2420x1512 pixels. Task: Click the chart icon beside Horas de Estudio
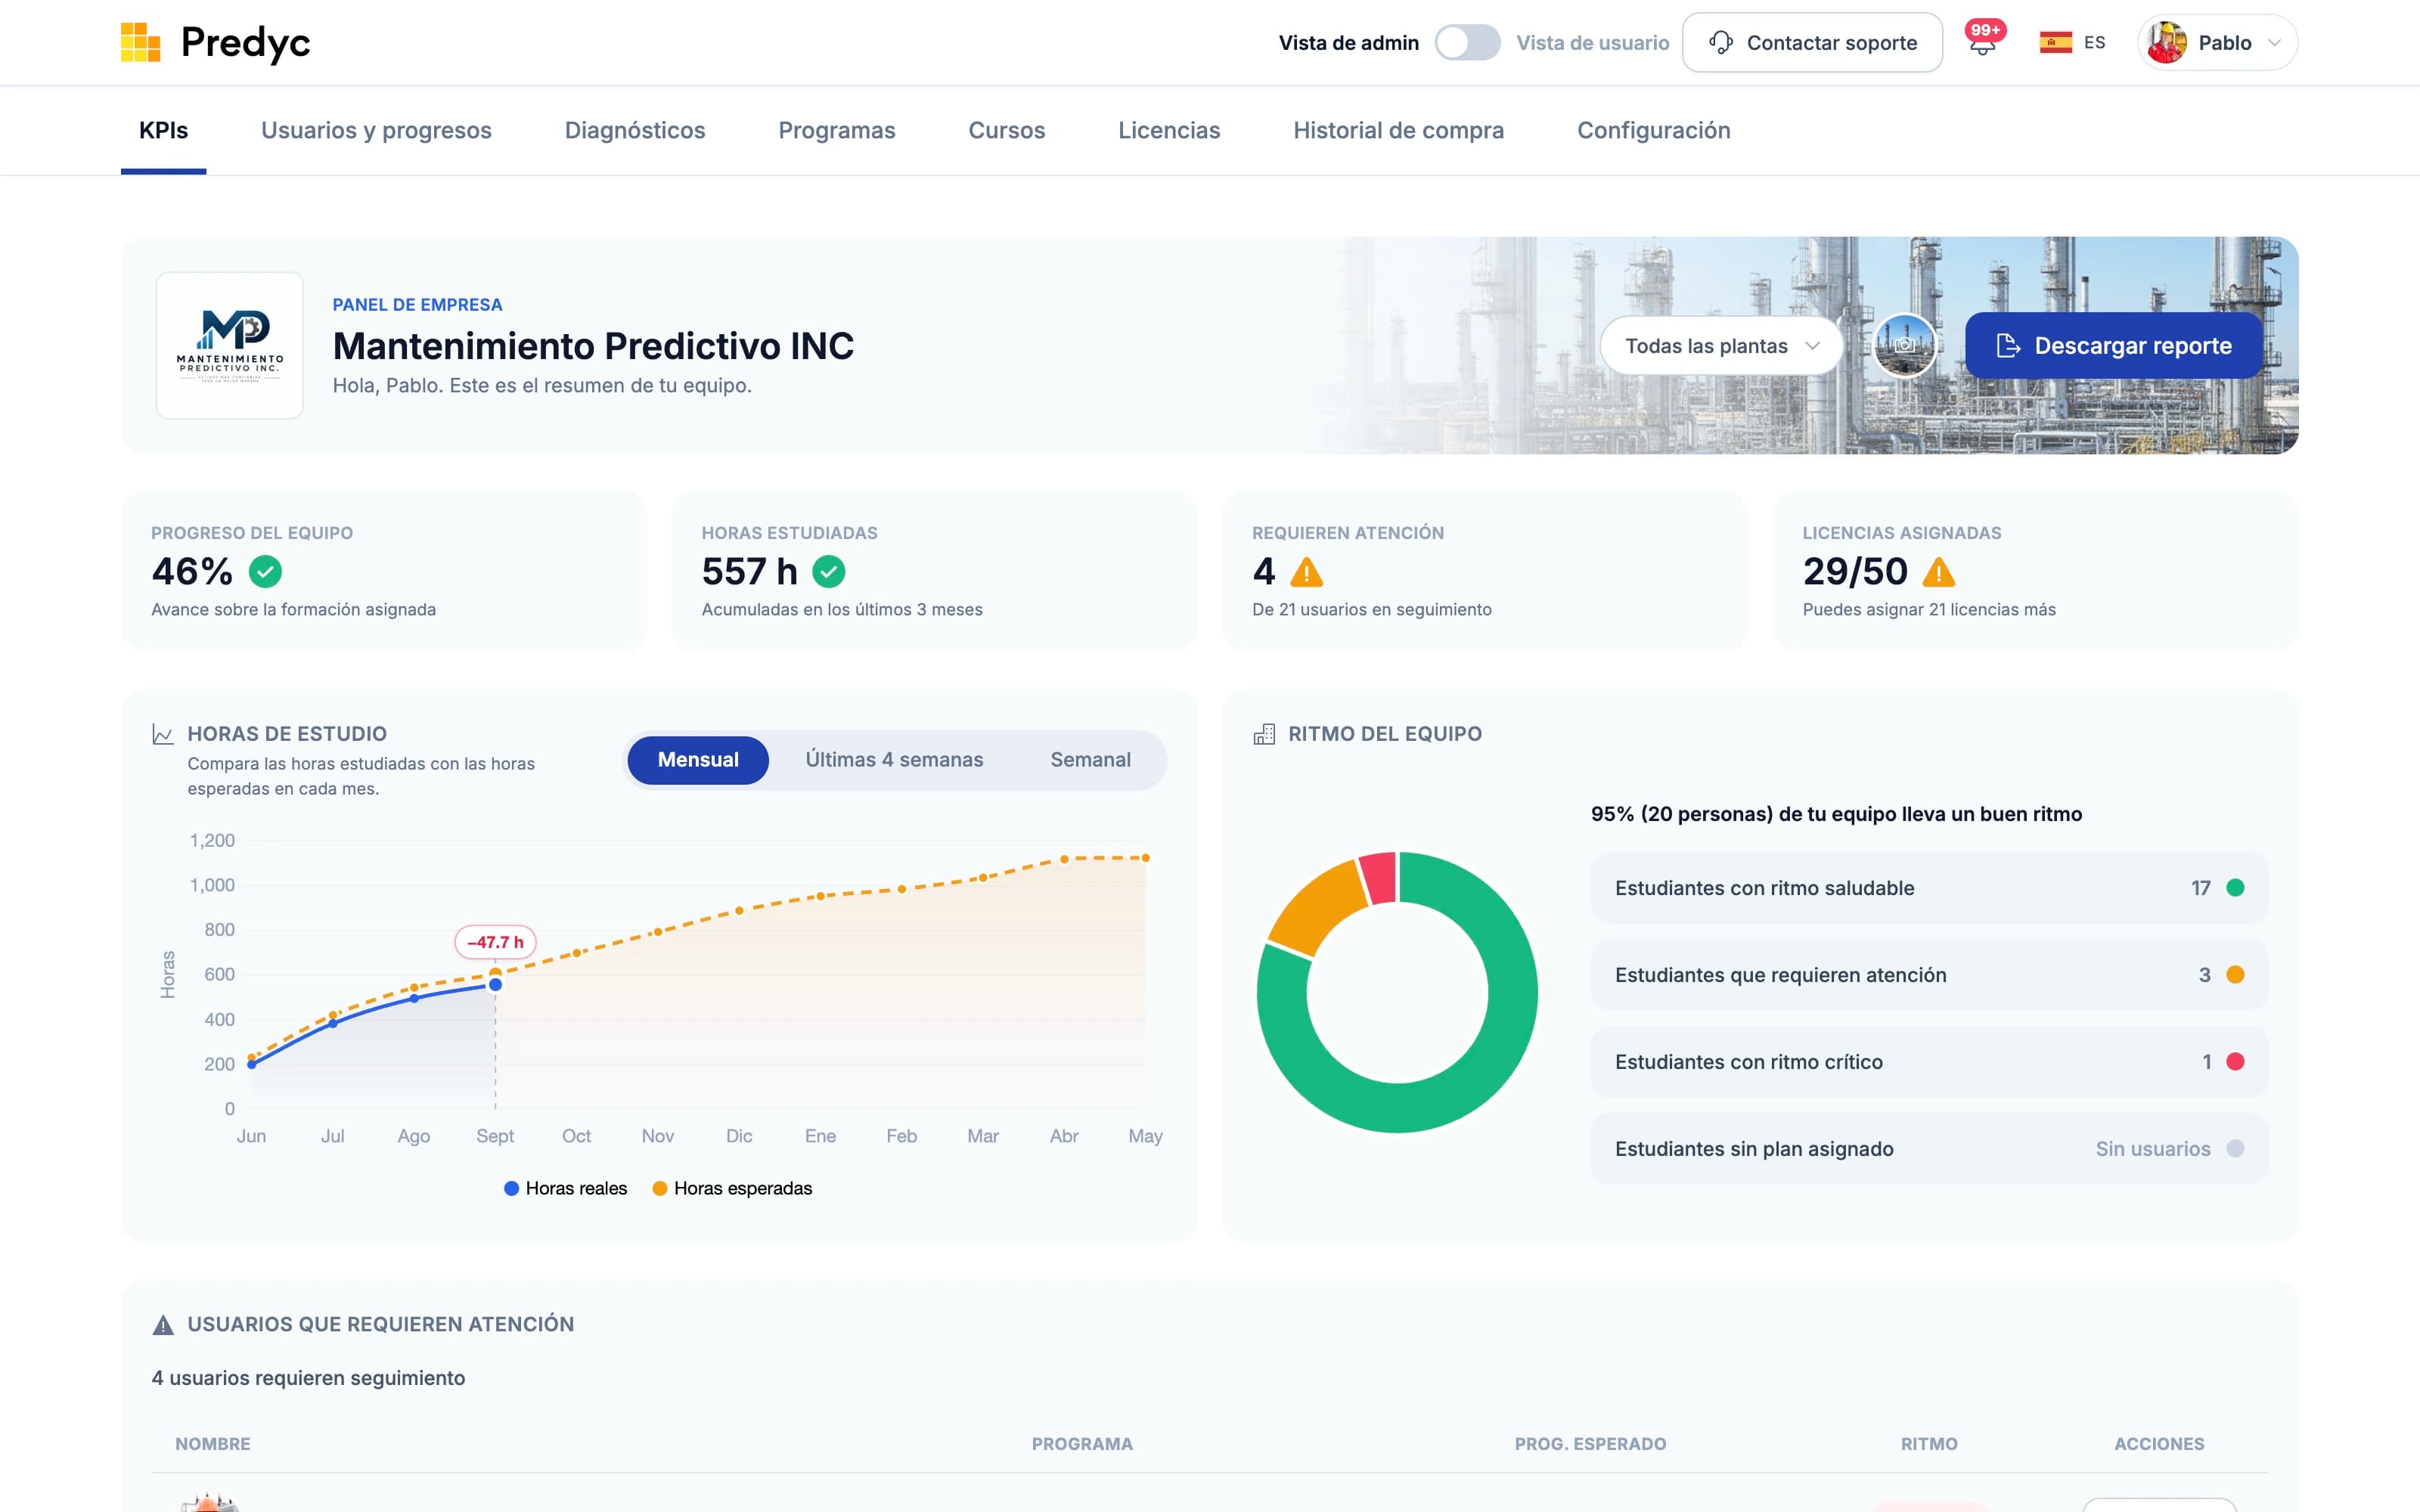(x=163, y=734)
